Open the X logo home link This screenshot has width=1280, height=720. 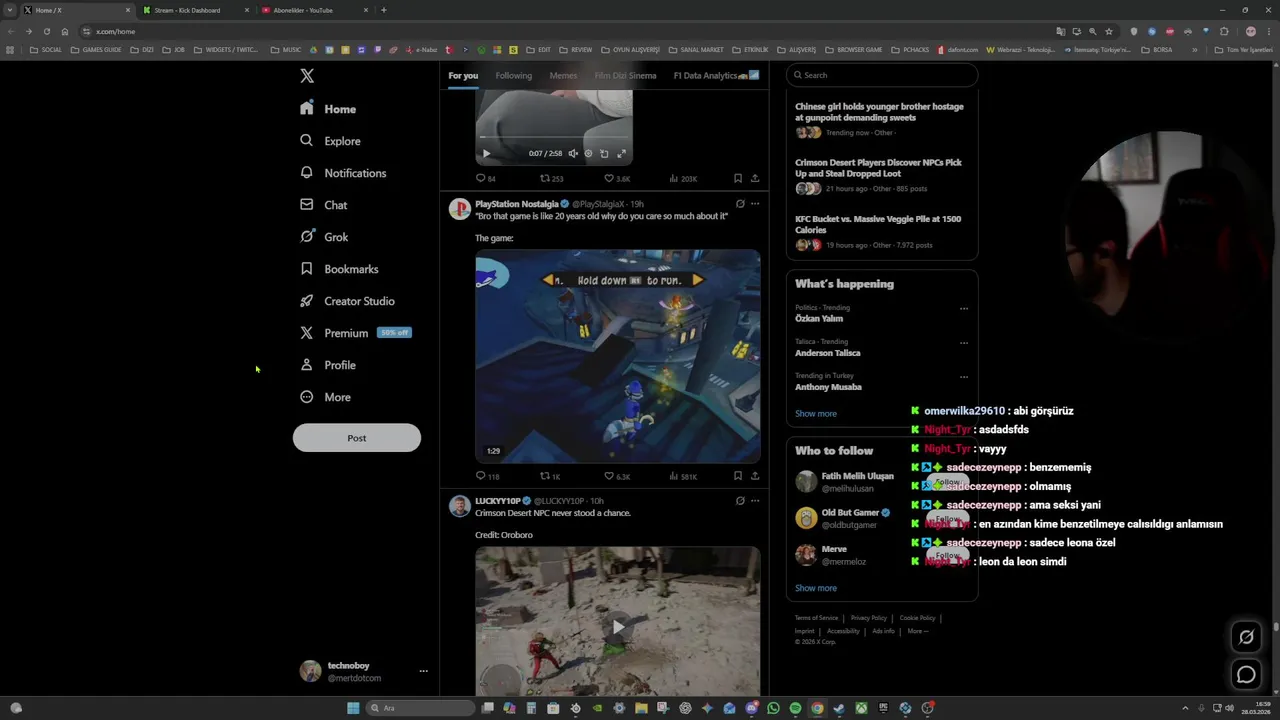[x=307, y=76]
